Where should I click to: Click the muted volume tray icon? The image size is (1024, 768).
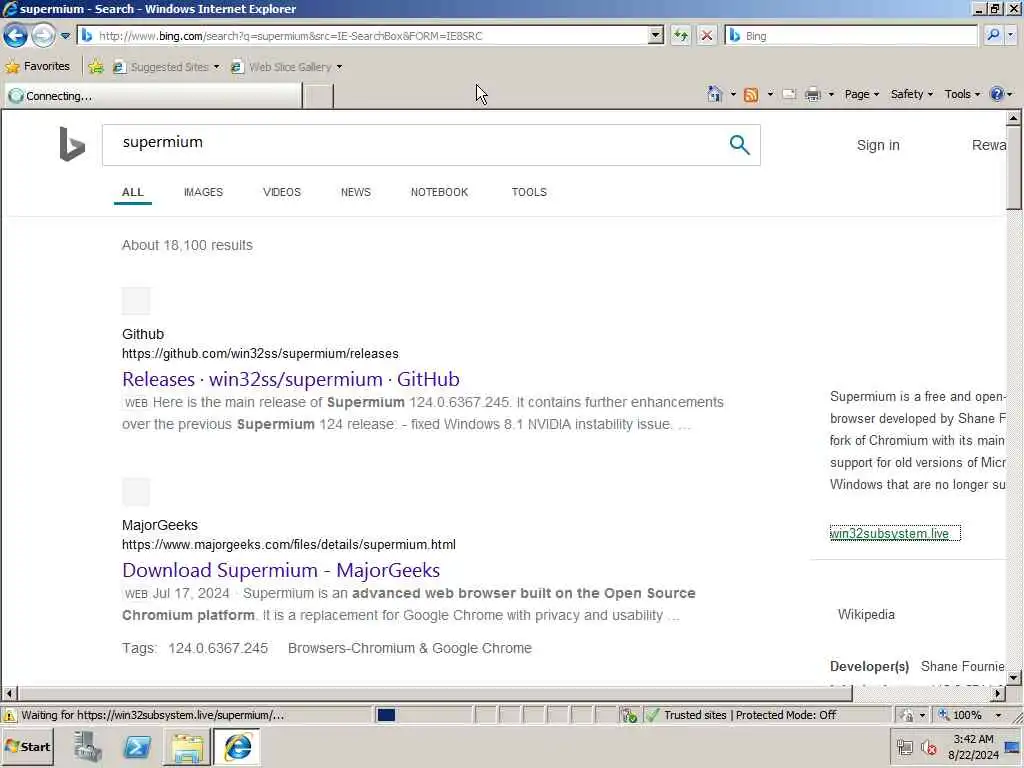pos(928,747)
